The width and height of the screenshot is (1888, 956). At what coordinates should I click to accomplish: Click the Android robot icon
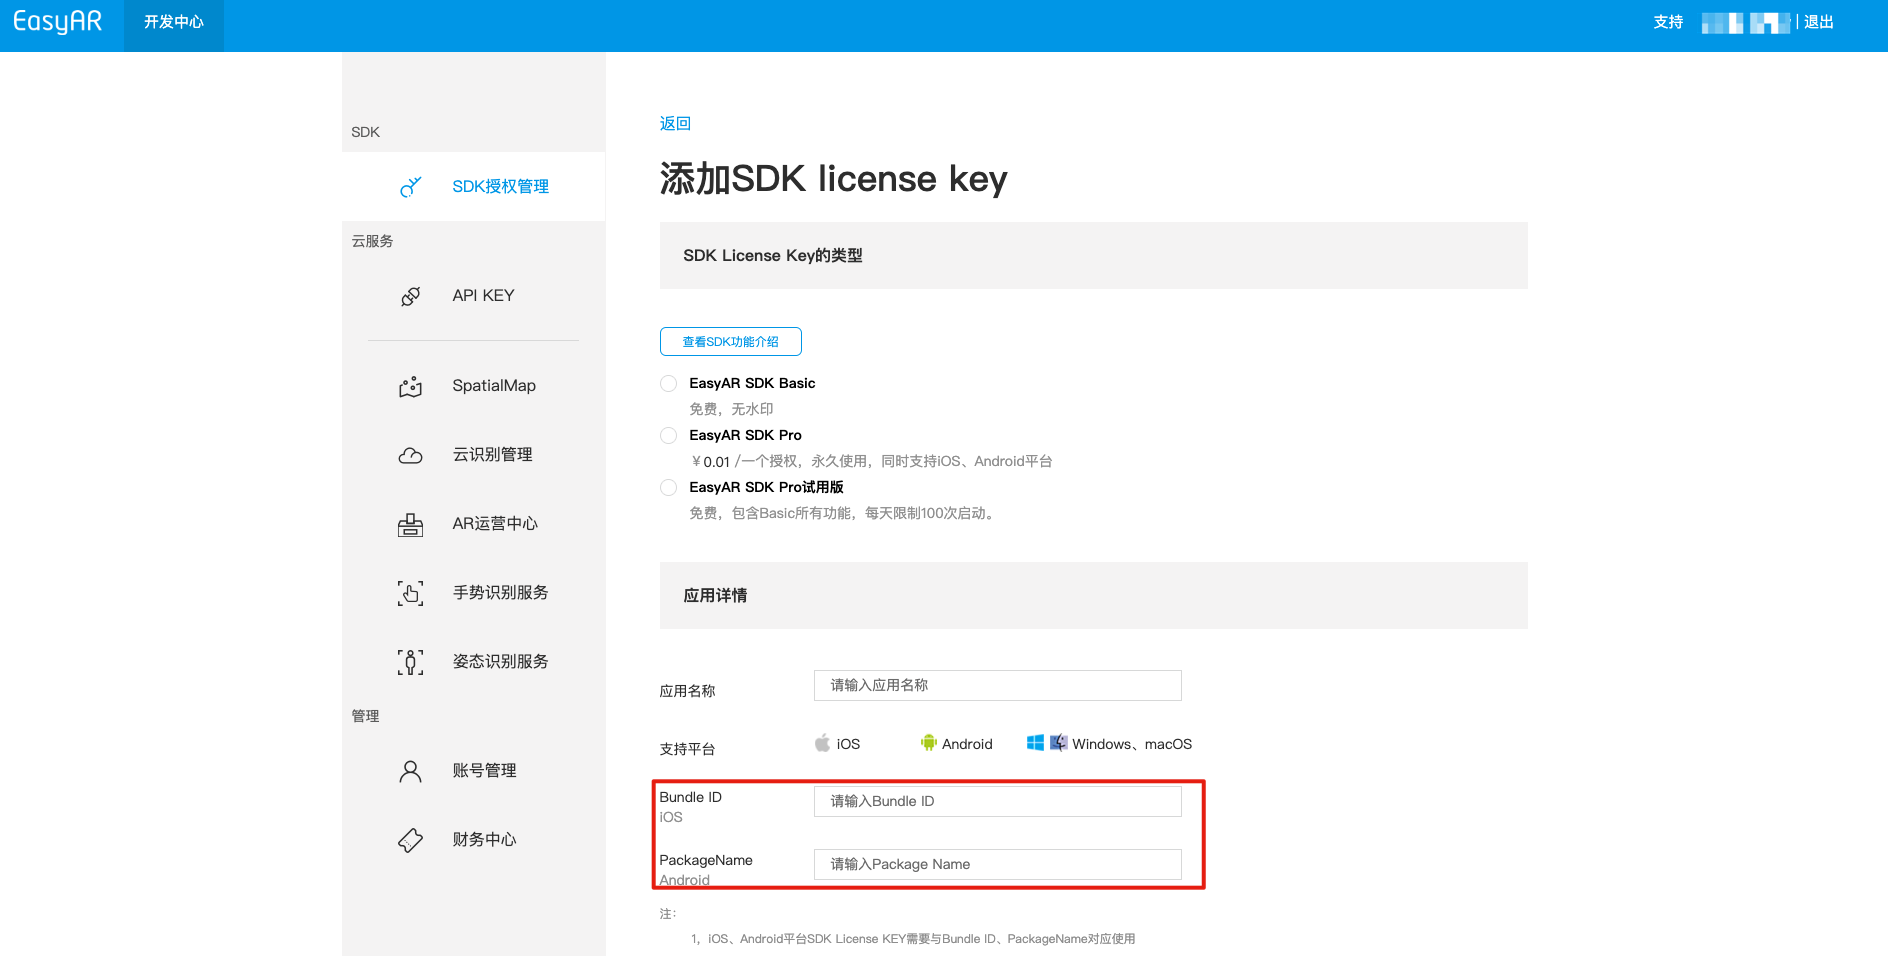(928, 743)
